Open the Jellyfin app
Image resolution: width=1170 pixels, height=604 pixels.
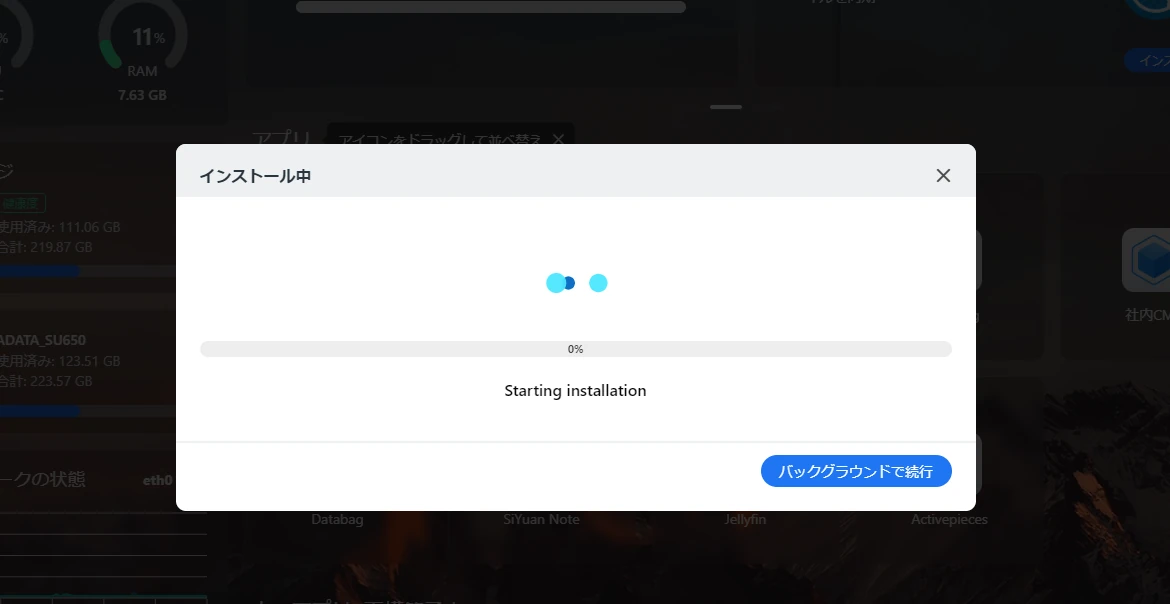(x=745, y=519)
